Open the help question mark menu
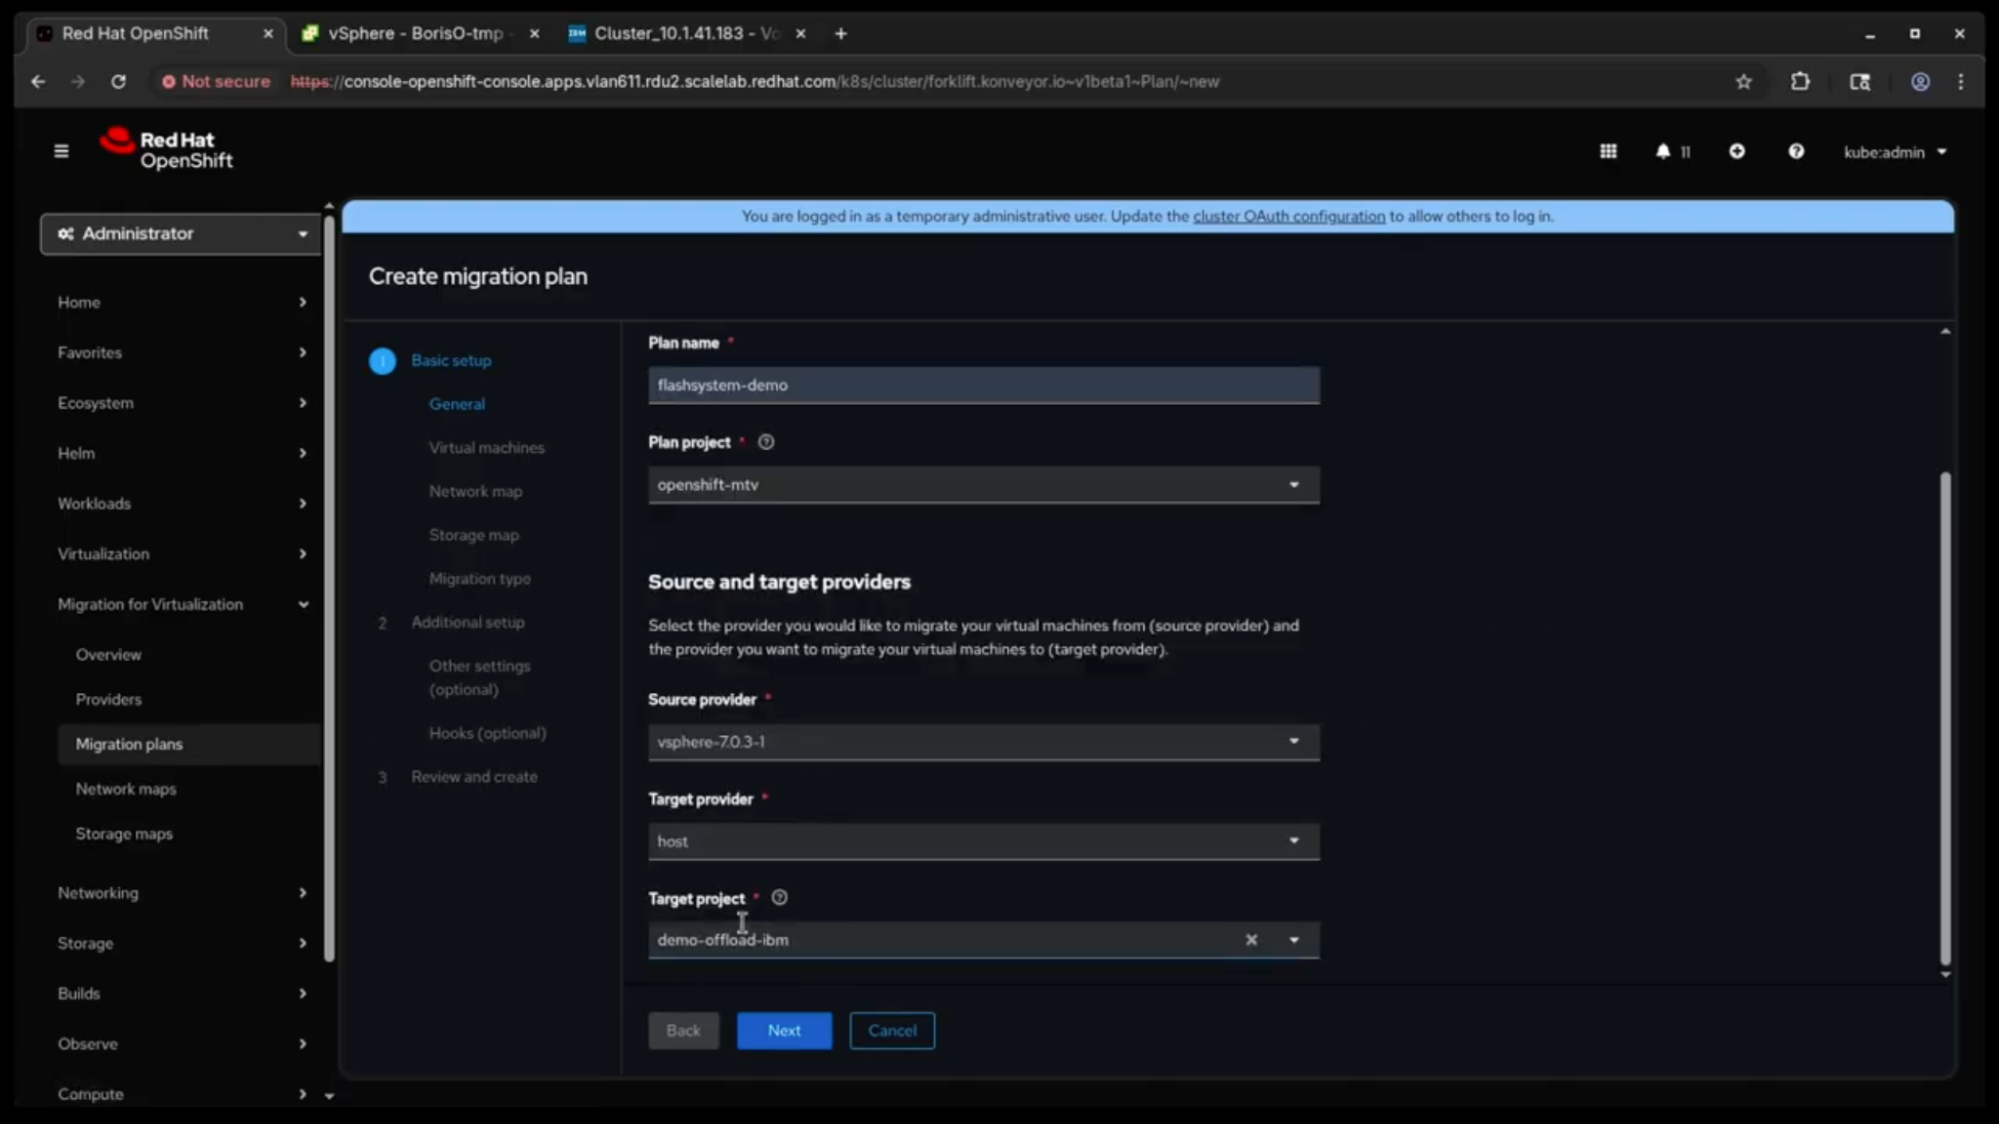Viewport: 1999px width, 1125px height. click(1796, 151)
